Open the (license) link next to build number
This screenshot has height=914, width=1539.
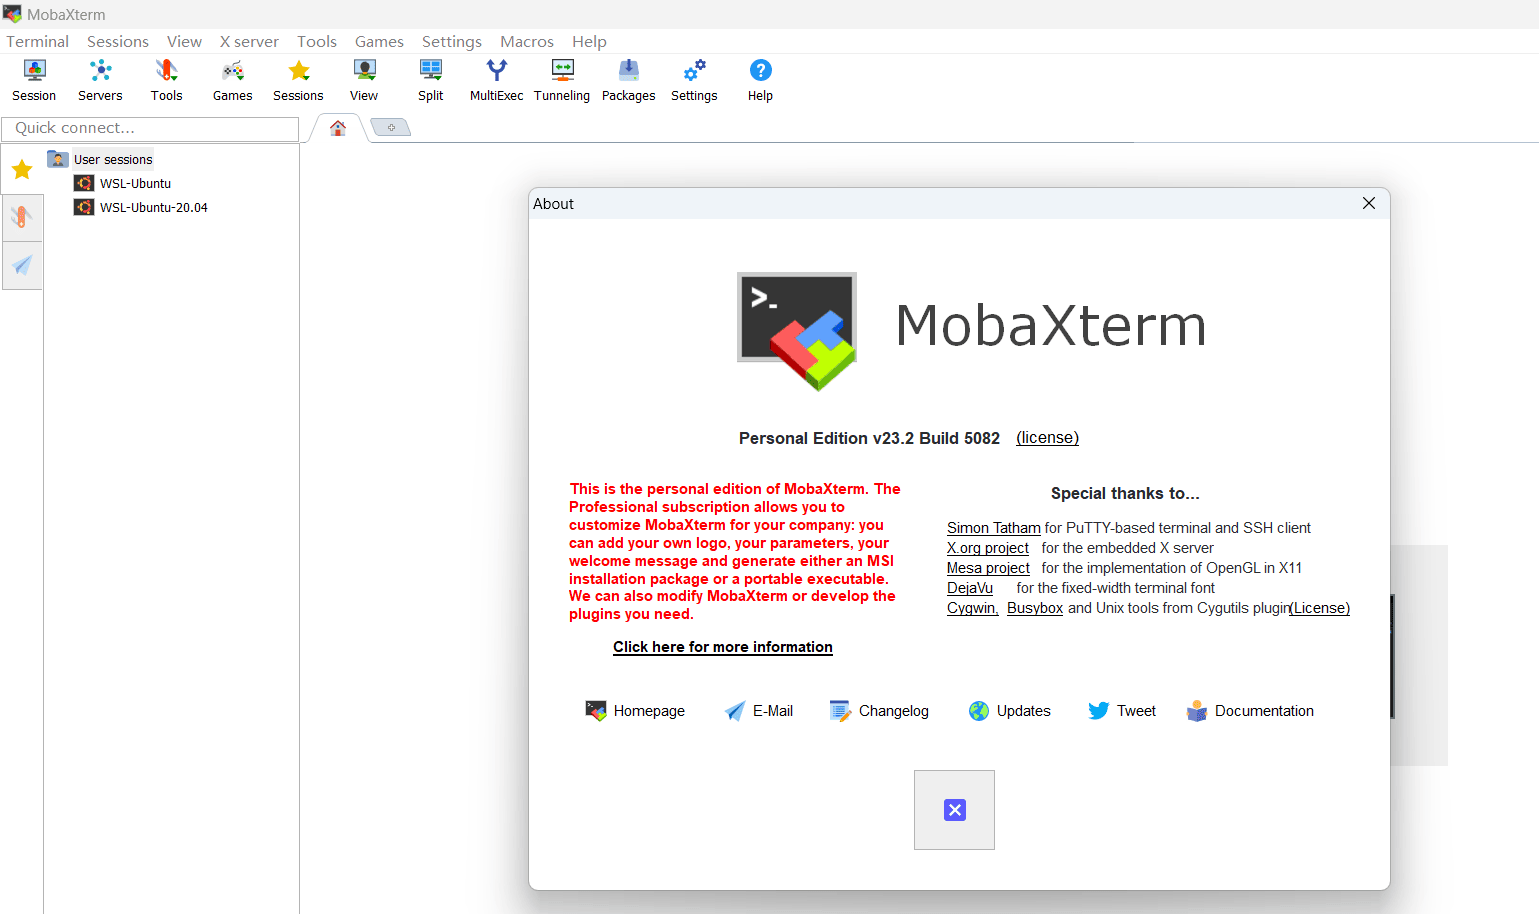pyautogui.click(x=1047, y=438)
